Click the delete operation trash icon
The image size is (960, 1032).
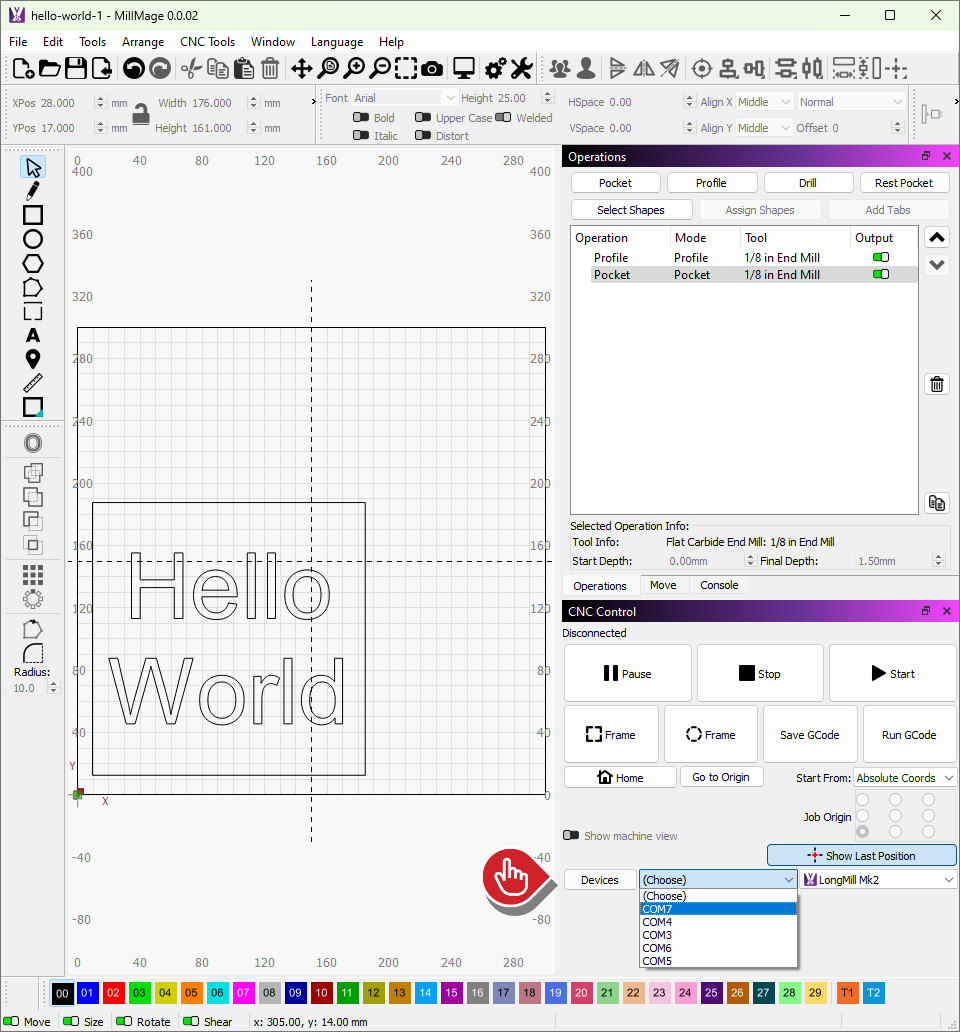click(x=937, y=385)
